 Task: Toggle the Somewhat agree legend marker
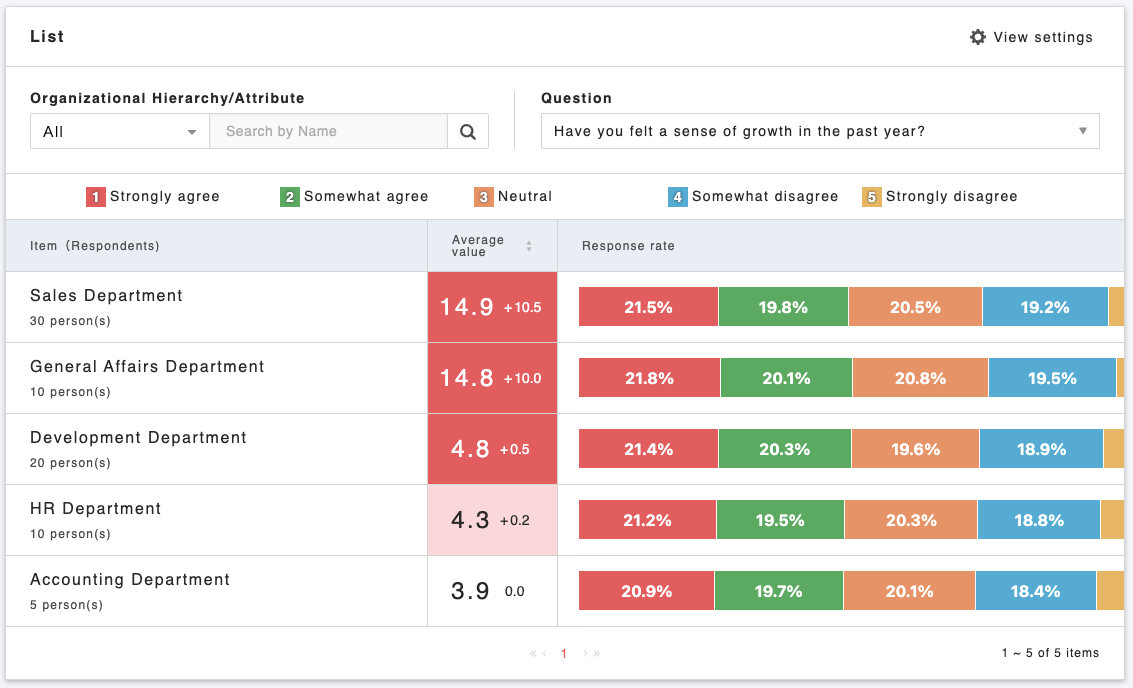[290, 197]
